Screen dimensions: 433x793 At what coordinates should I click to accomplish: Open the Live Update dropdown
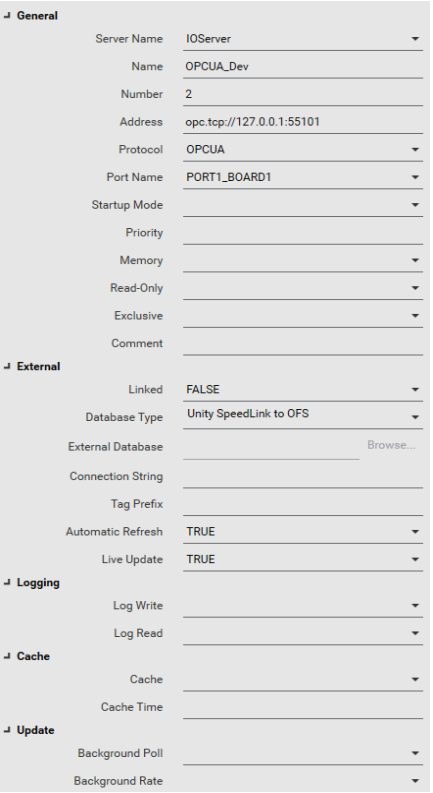pyautogui.click(x=303, y=560)
